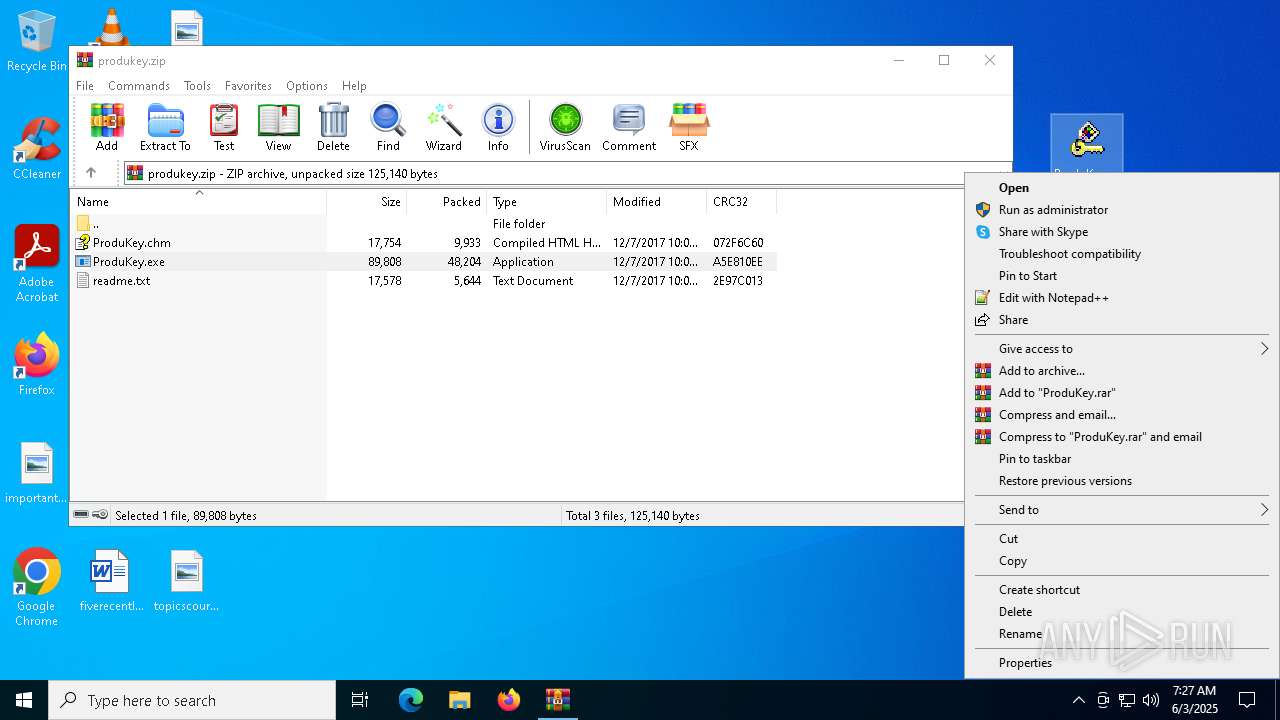Sort by Name column header
Image resolution: width=1280 pixels, height=720 pixels.
(x=198, y=202)
